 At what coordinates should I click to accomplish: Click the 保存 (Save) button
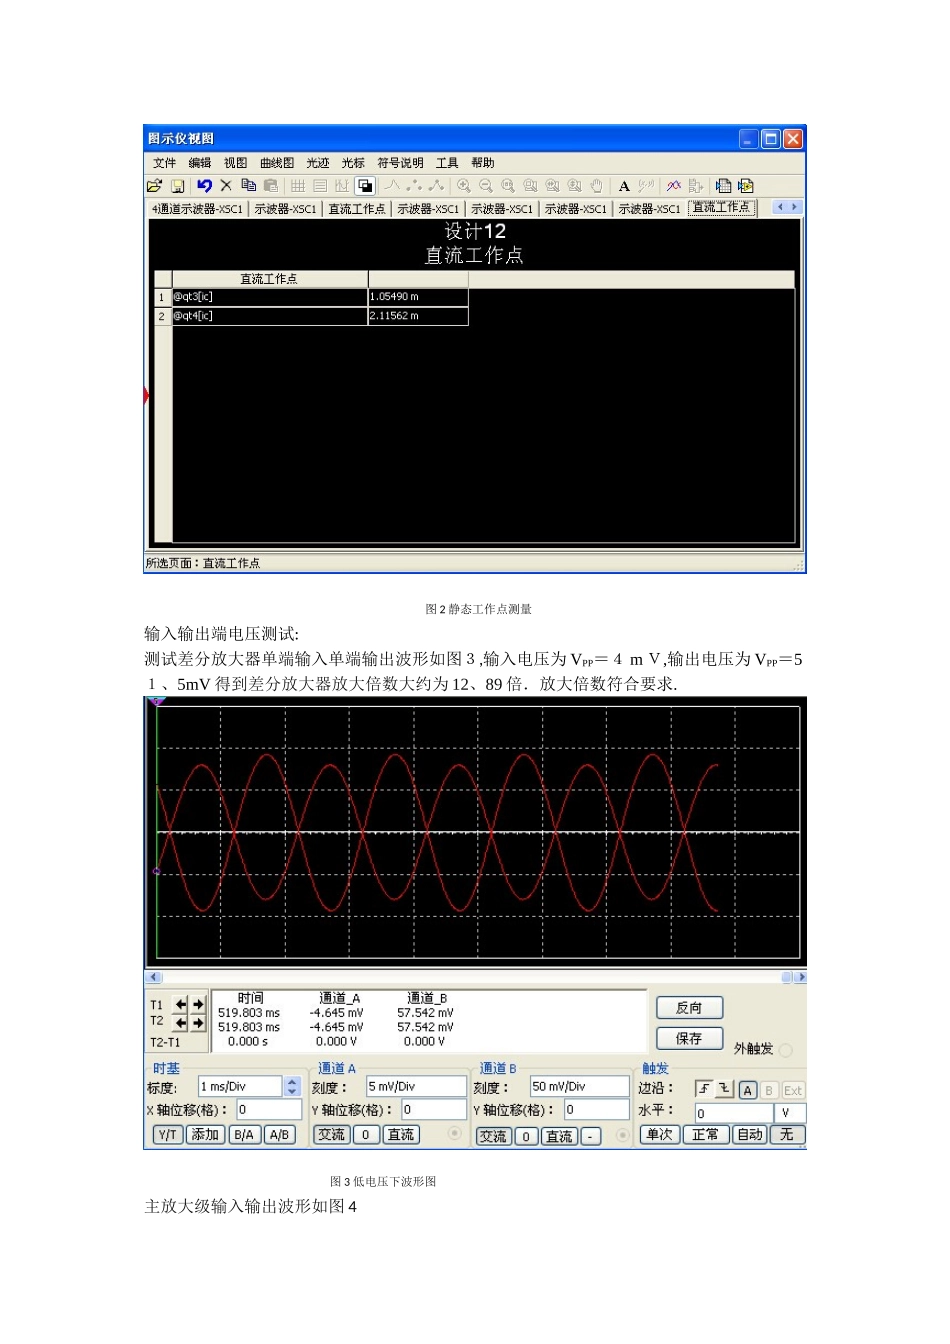689,1039
